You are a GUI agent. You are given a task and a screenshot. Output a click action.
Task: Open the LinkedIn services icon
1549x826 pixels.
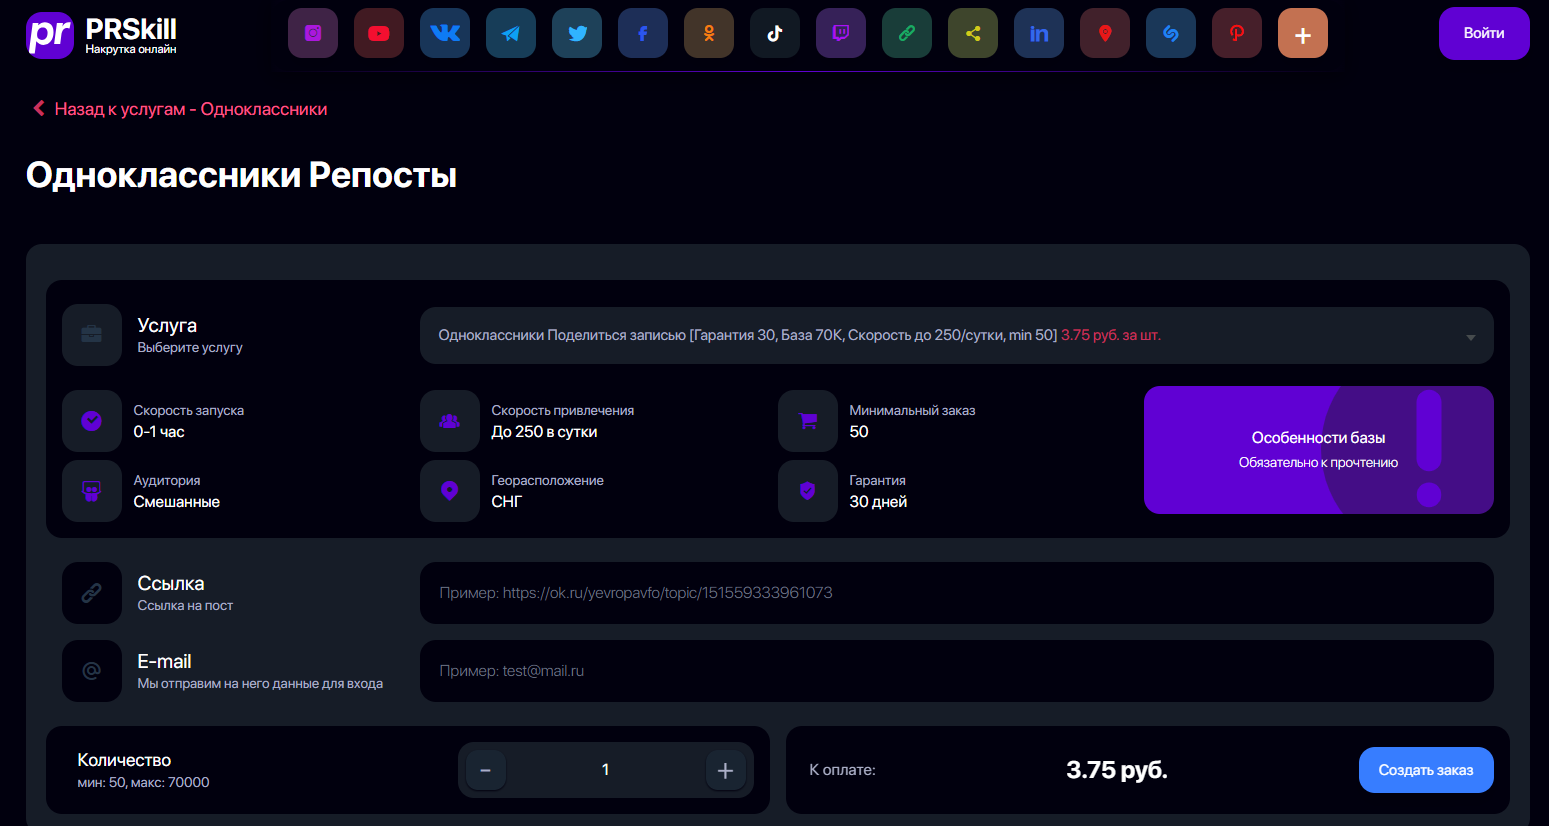pyautogui.click(x=1039, y=33)
